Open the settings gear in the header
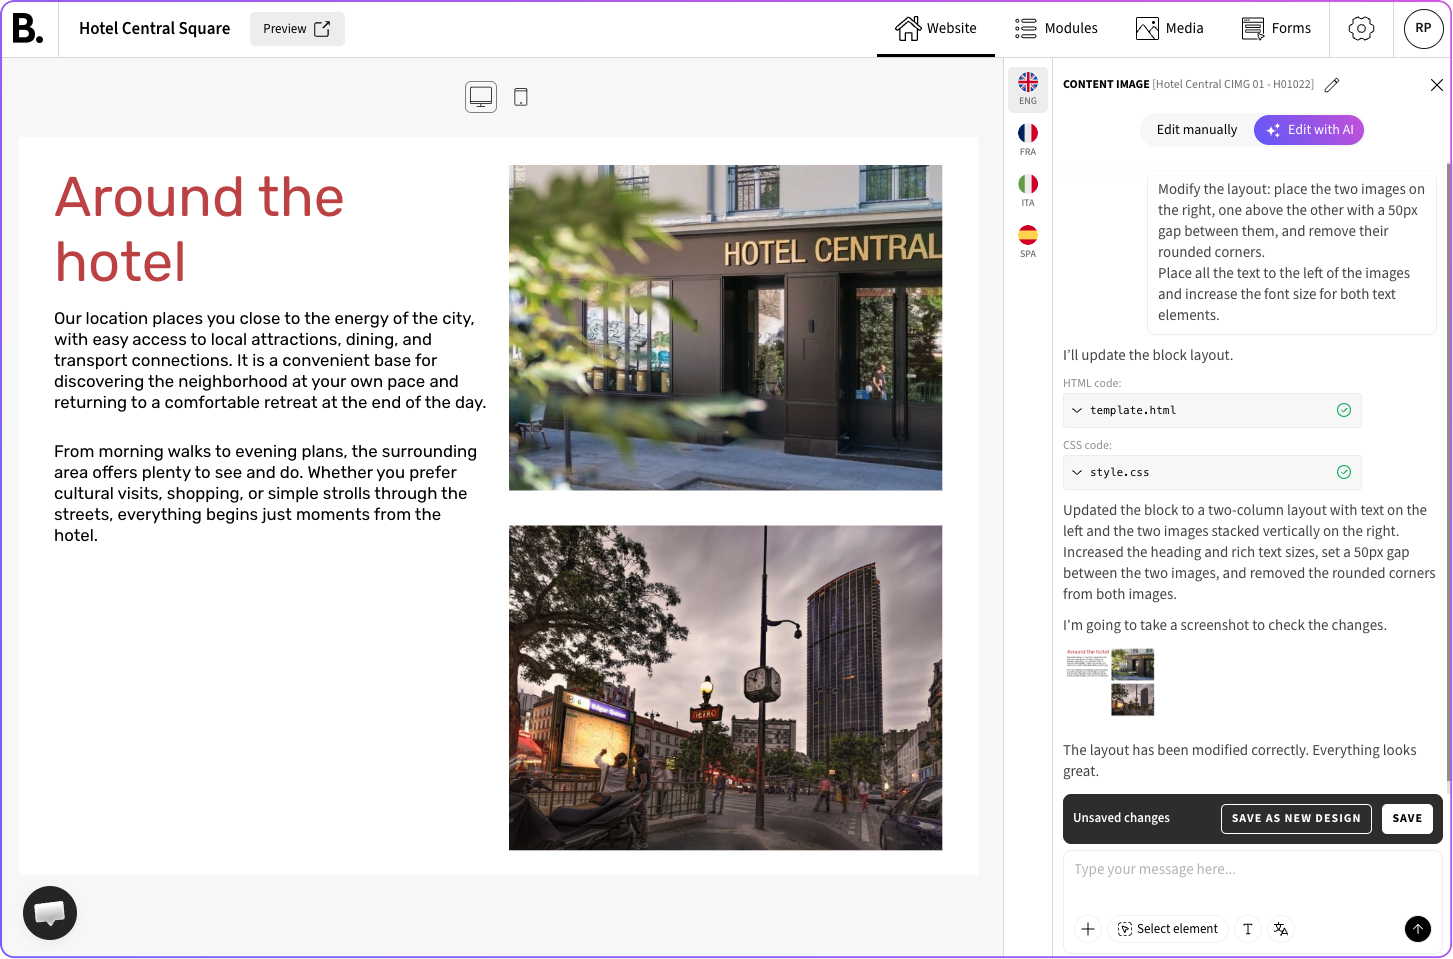 [x=1361, y=29]
